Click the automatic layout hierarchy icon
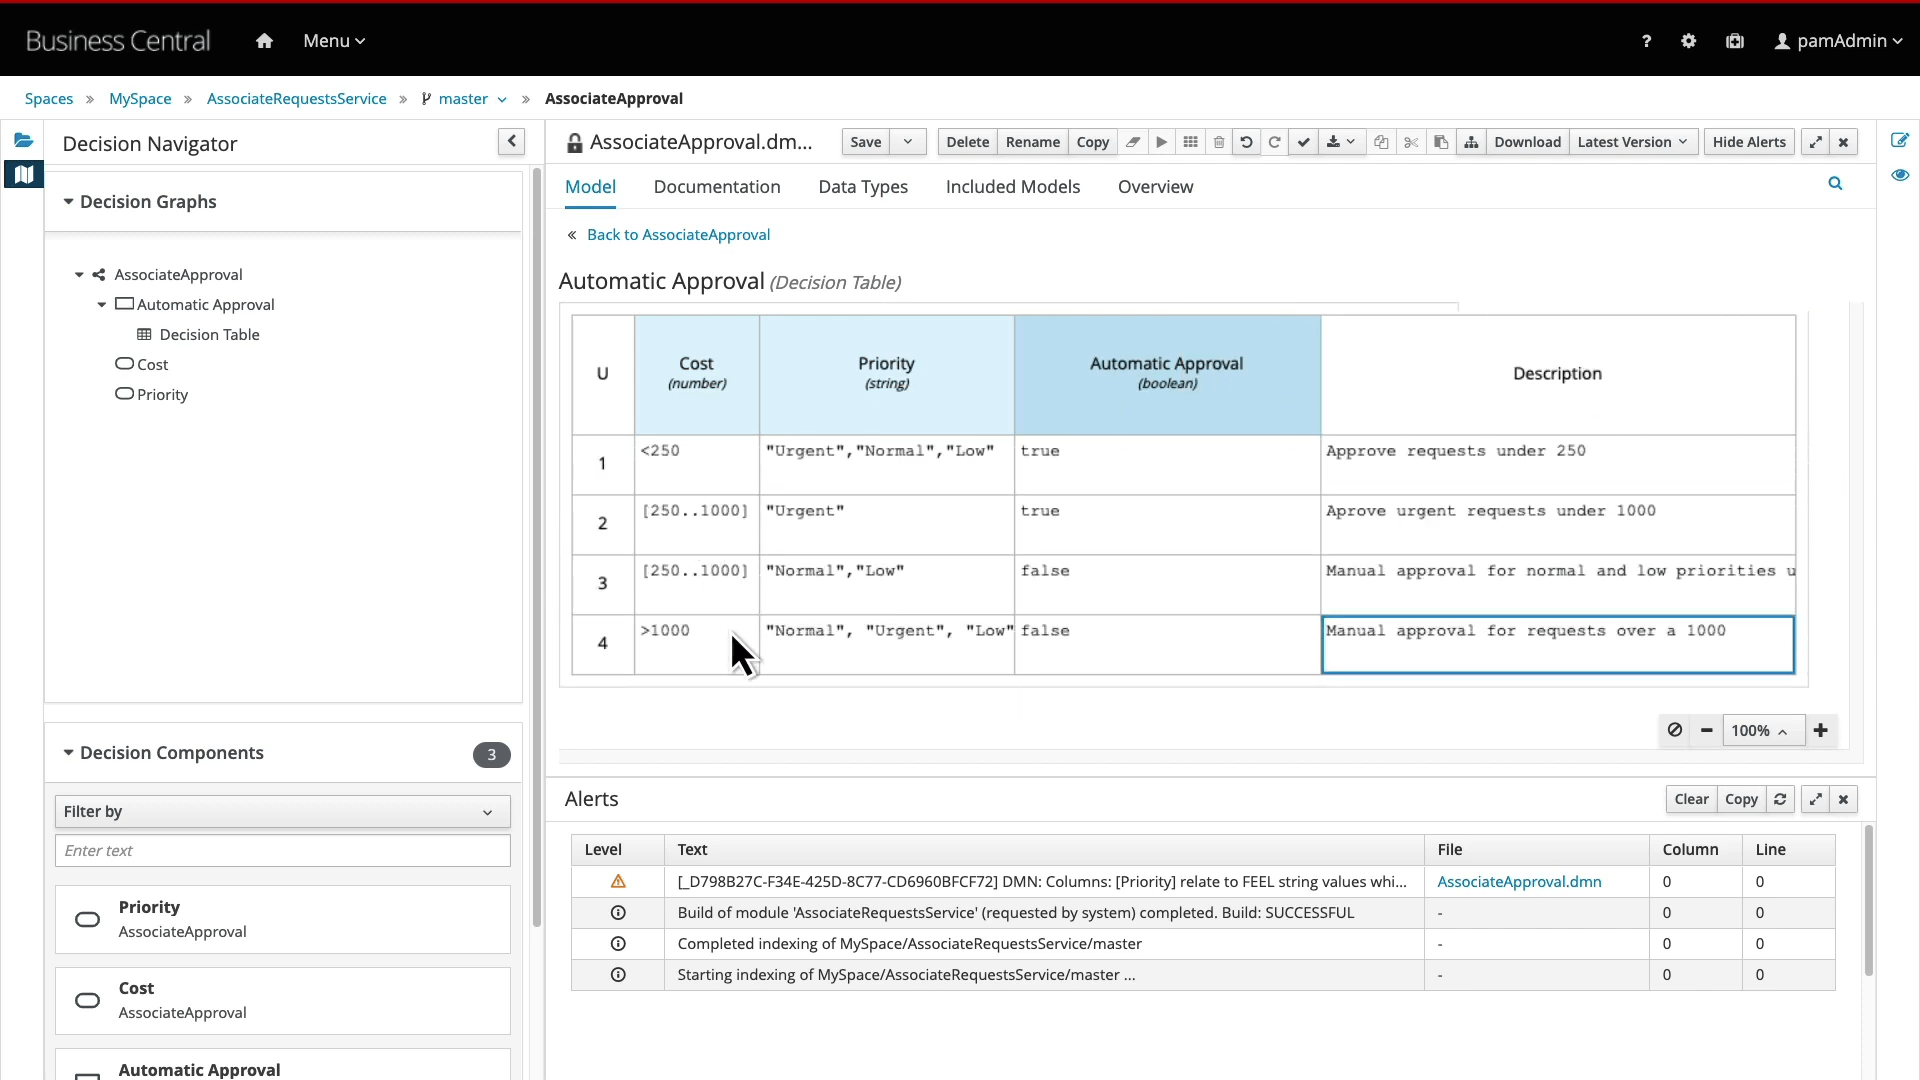 click(1471, 142)
